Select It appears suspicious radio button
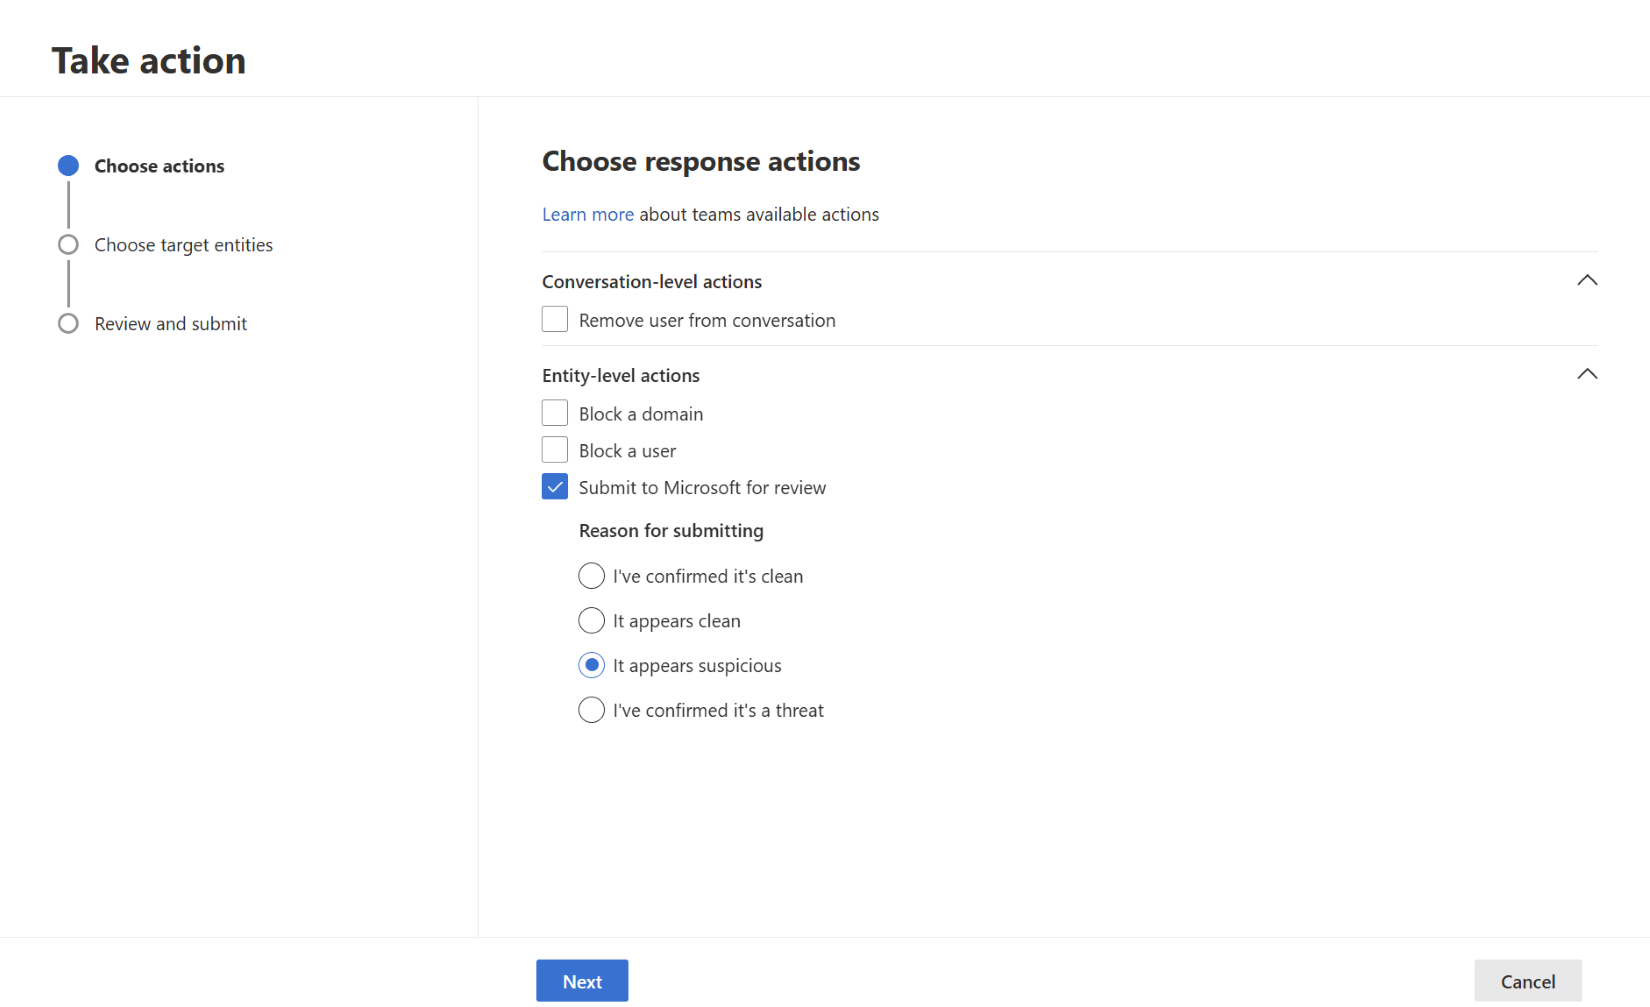The width and height of the screenshot is (1650, 1007). 592,665
